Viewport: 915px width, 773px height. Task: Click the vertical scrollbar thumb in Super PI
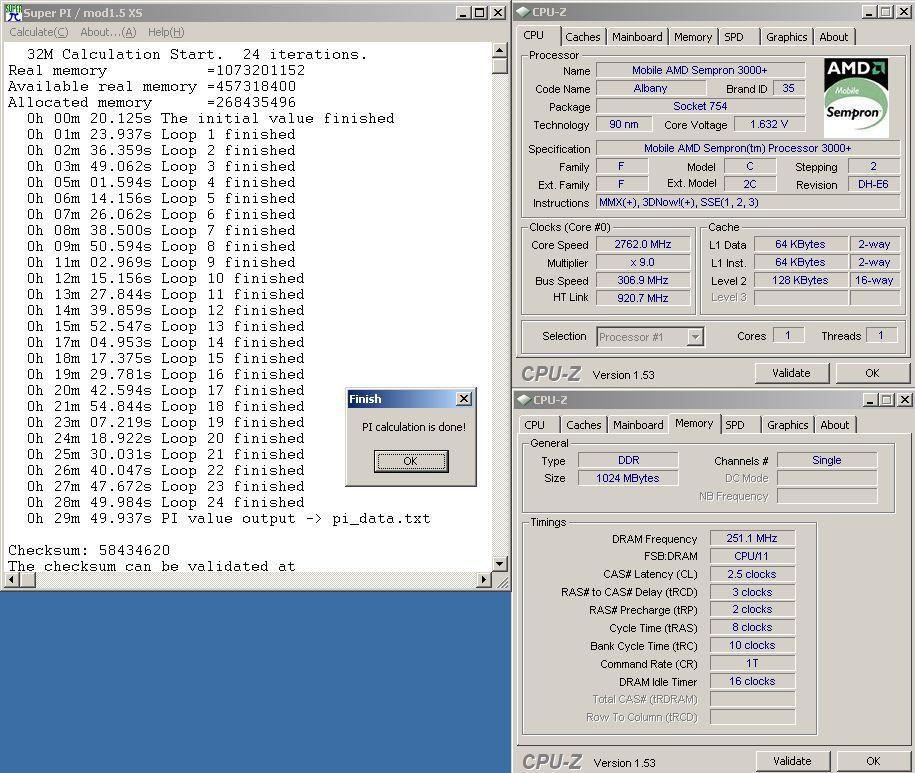click(499, 65)
